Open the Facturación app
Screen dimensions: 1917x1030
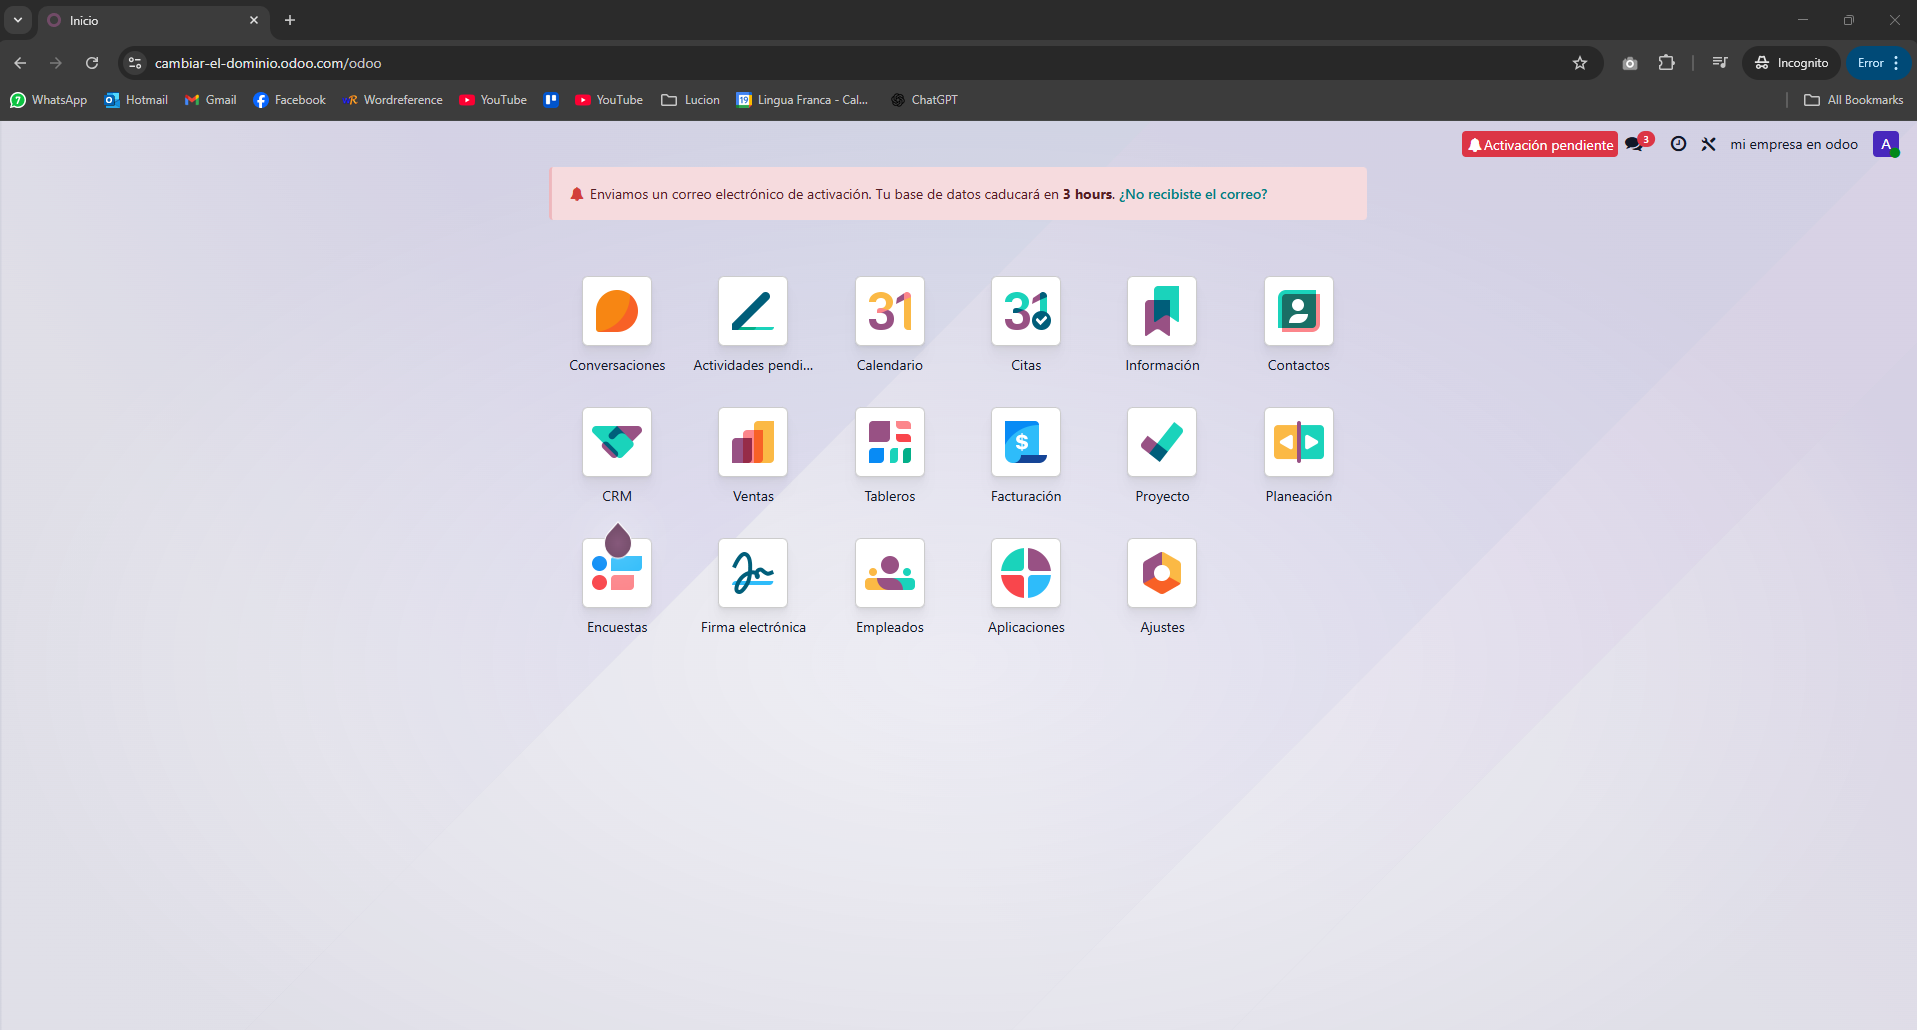point(1026,443)
